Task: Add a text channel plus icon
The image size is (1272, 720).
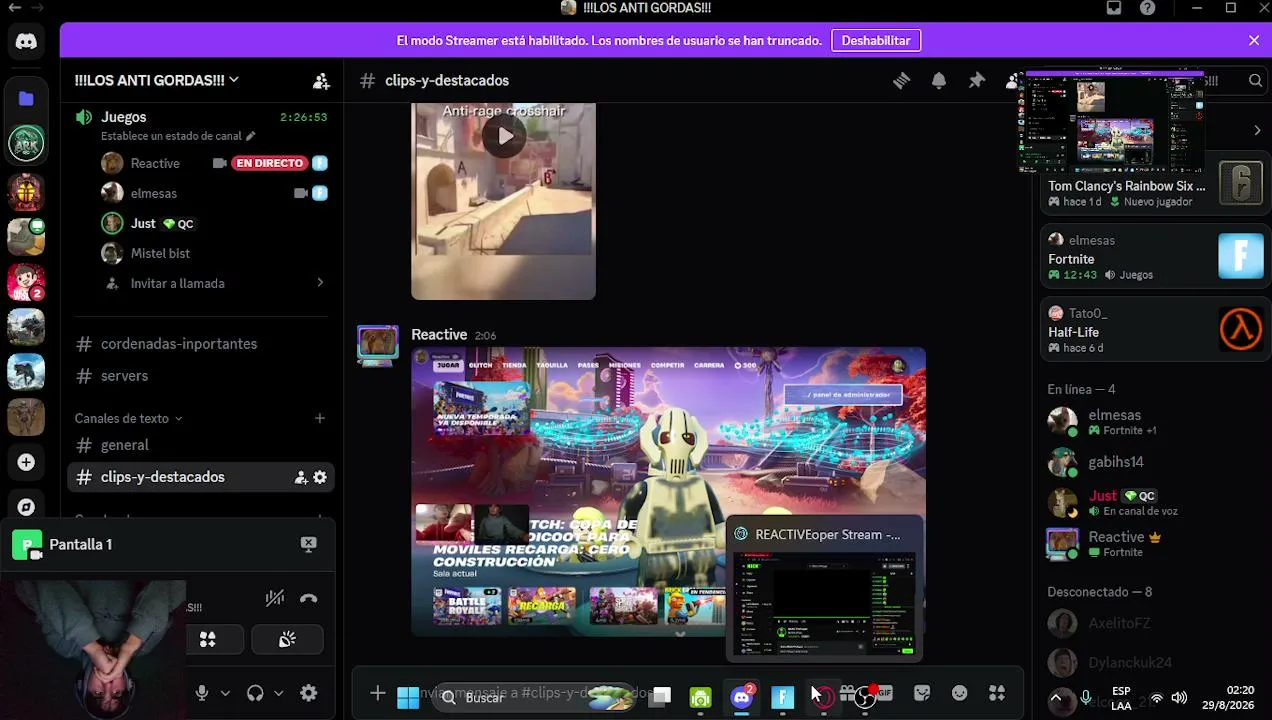Action: 320,418
